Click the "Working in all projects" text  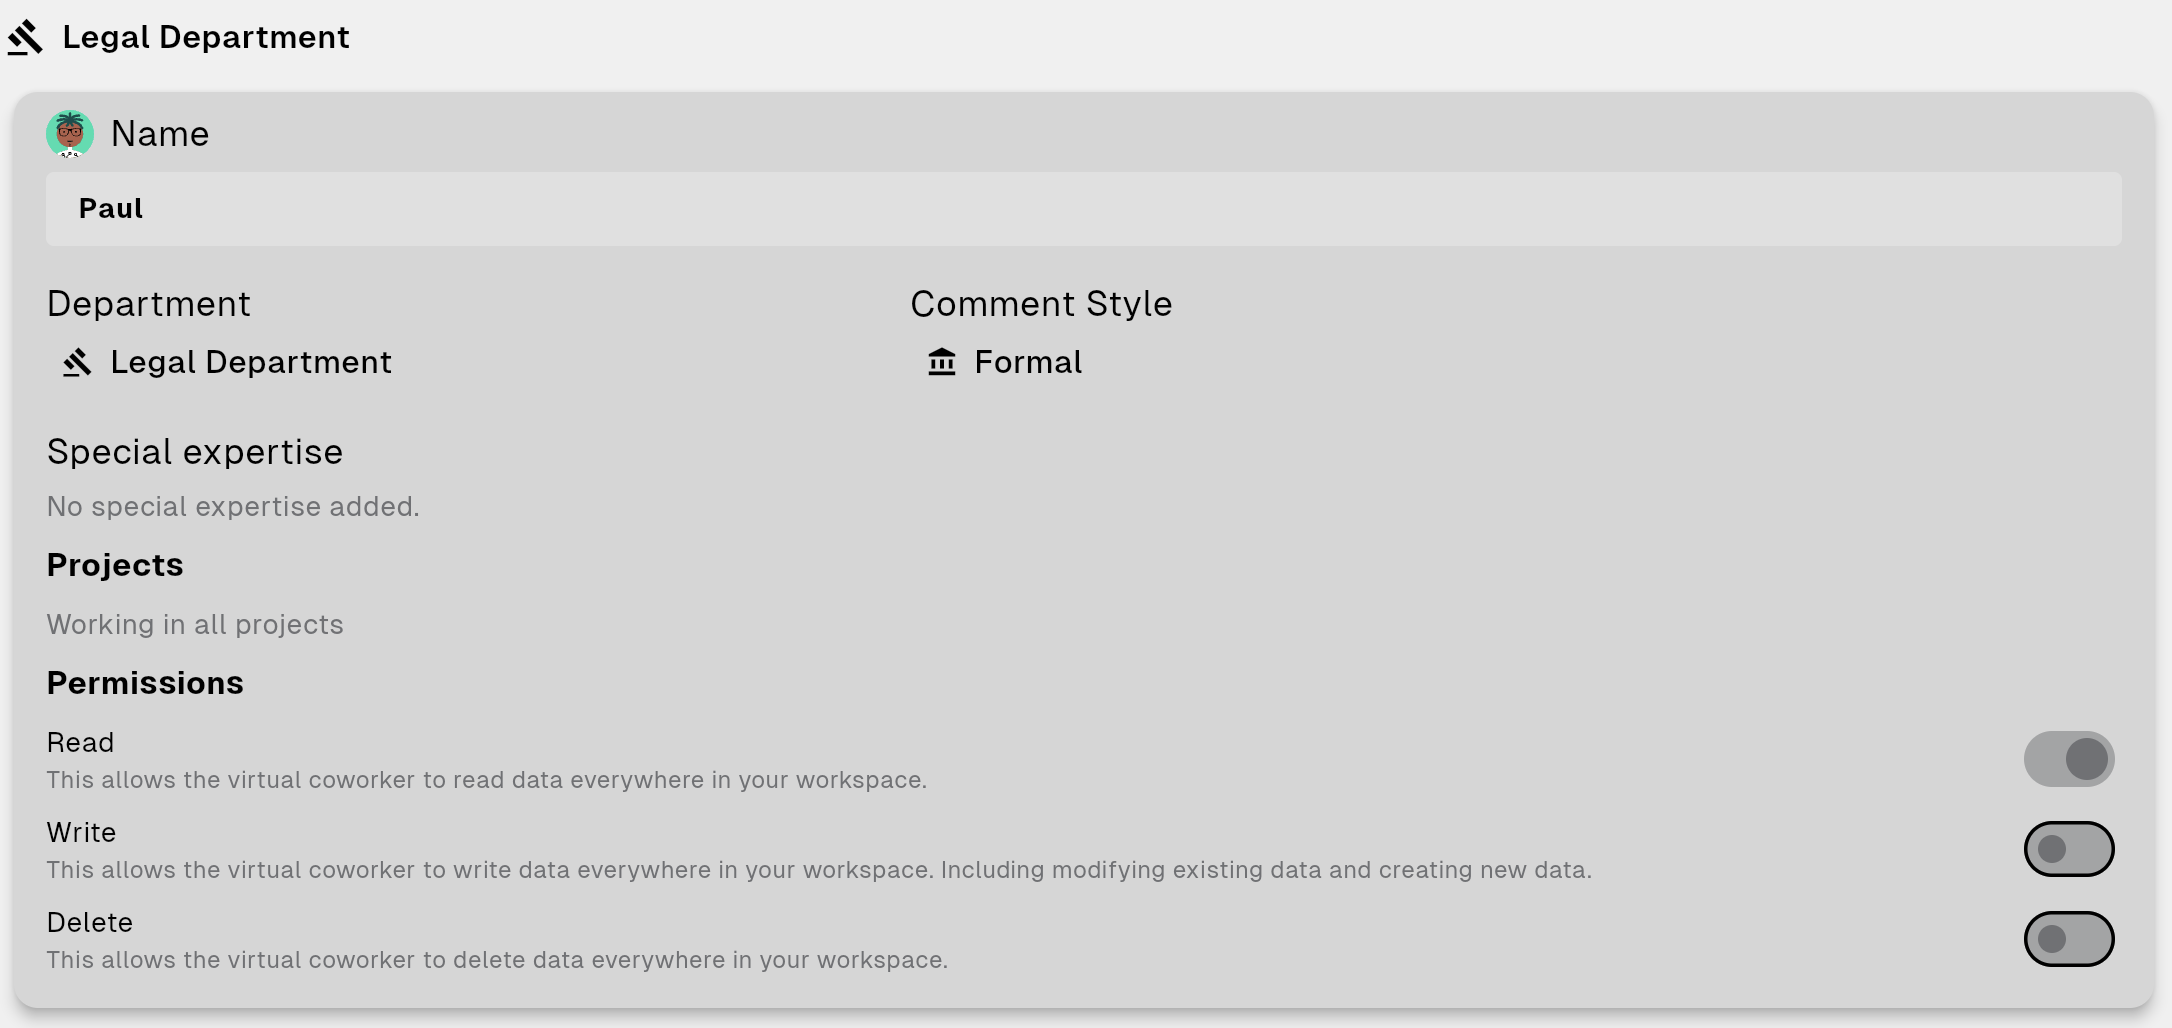pos(195,625)
